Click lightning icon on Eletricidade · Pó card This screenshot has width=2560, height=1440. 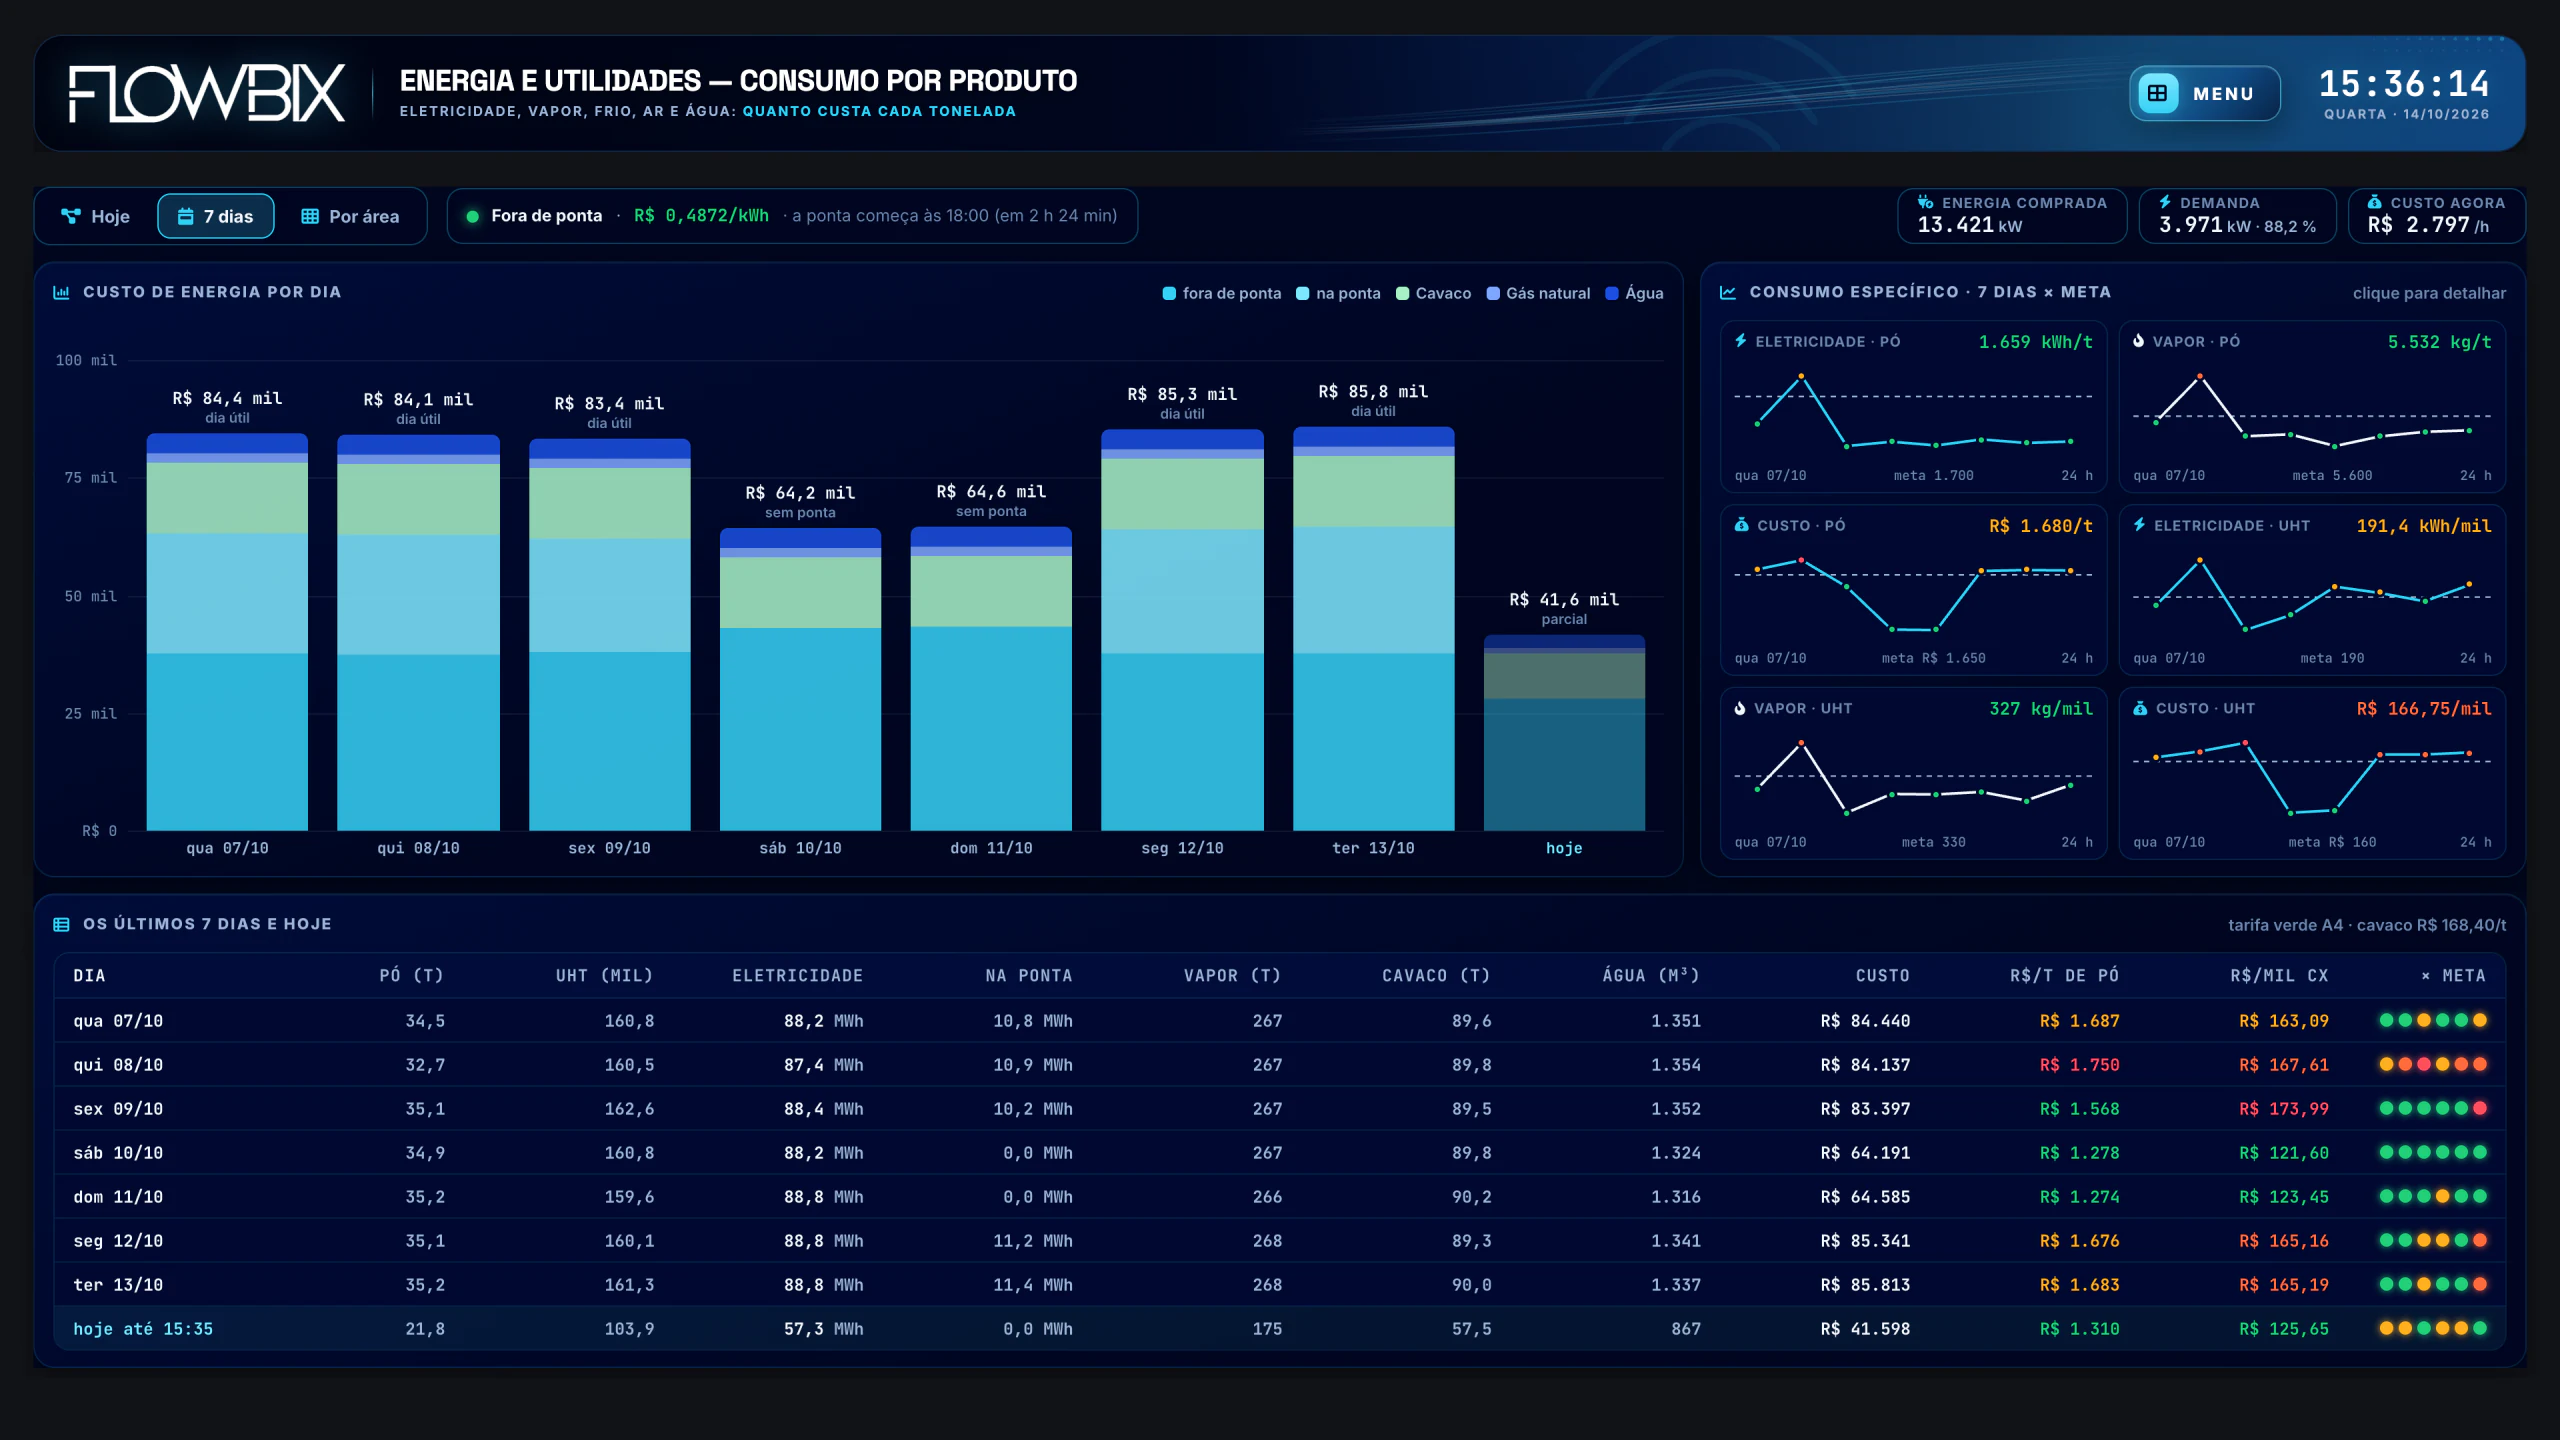point(1741,341)
